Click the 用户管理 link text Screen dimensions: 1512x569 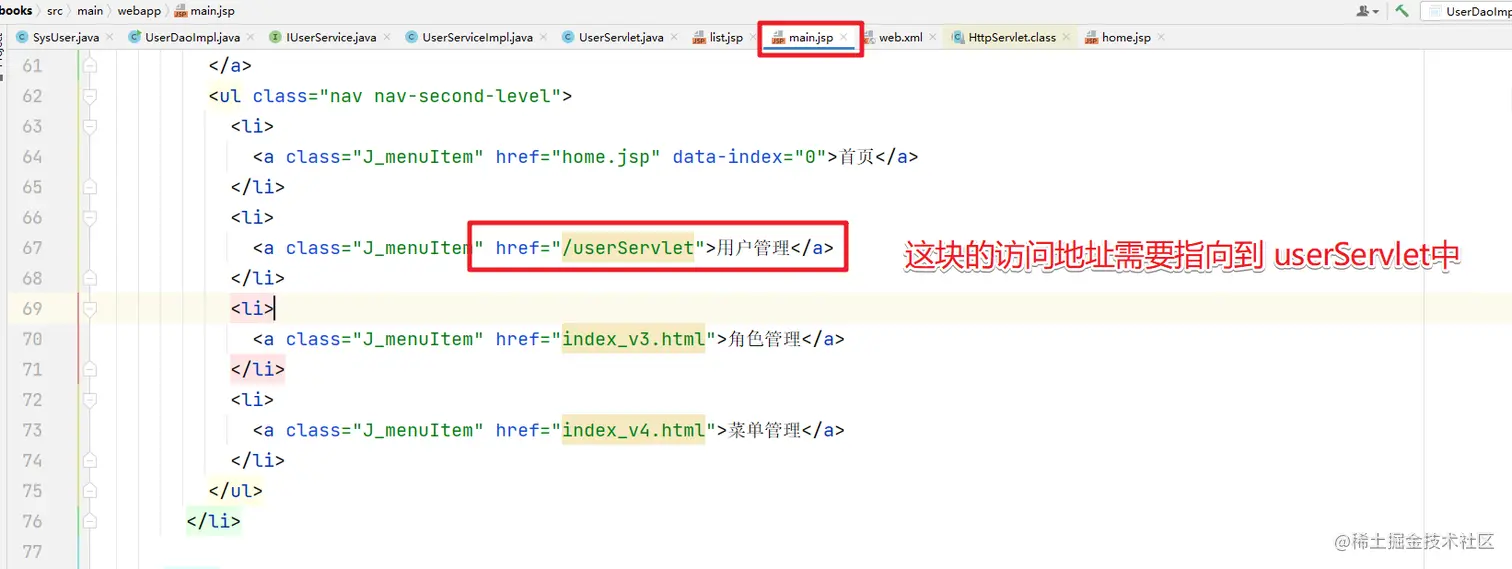754,248
